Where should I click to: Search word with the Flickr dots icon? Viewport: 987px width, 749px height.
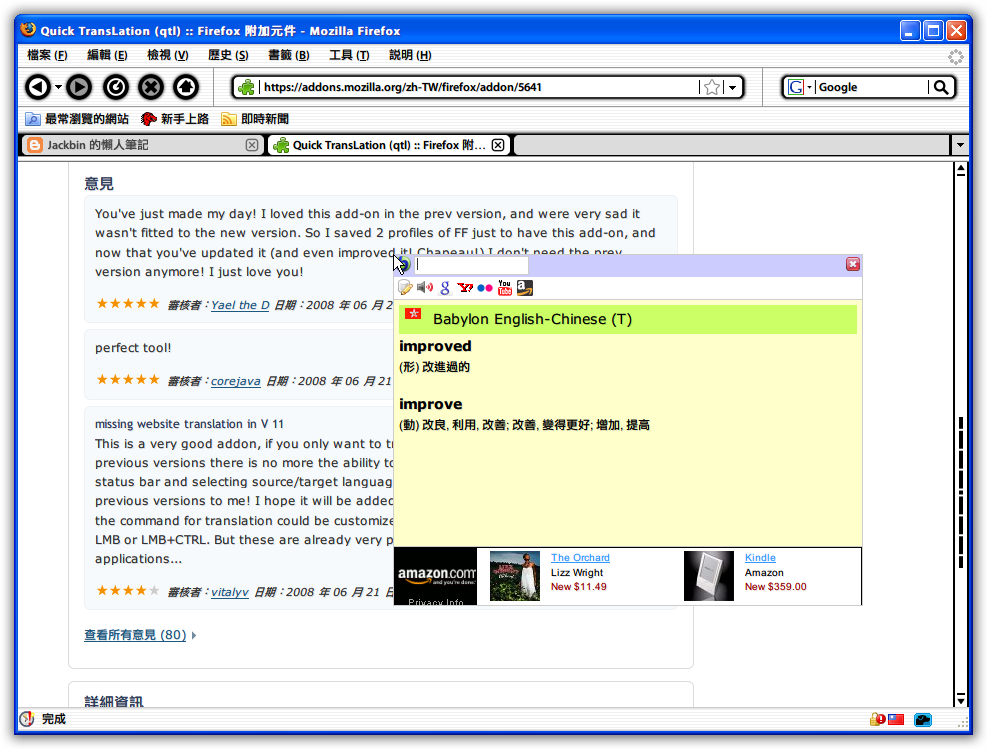point(485,288)
